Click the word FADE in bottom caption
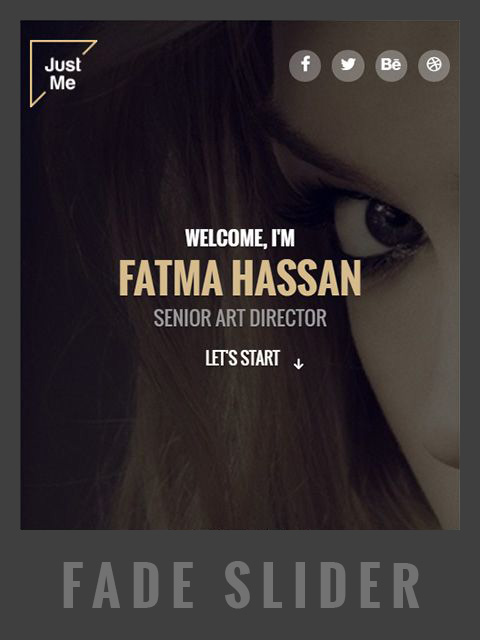Image resolution: width=480 pixels, height=640 pixels. [128, 585]
